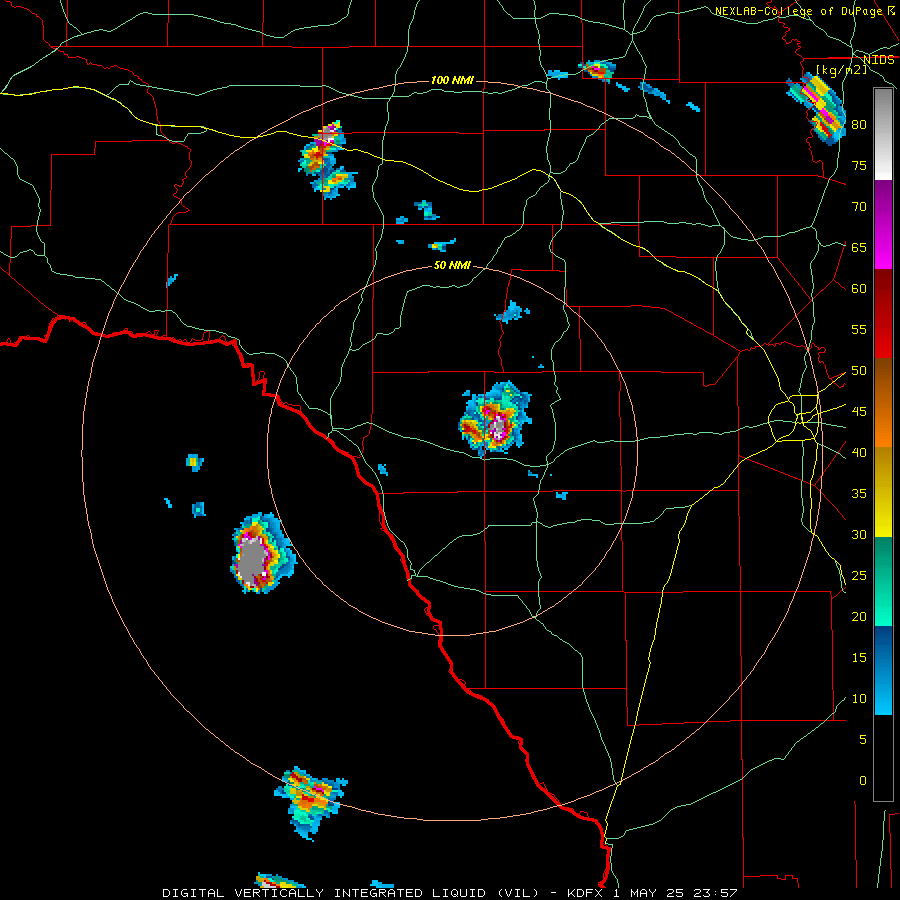Click the 20 value on the scale
The width and height of the screenshot is (900, 900).
click(x=859, y=617)
